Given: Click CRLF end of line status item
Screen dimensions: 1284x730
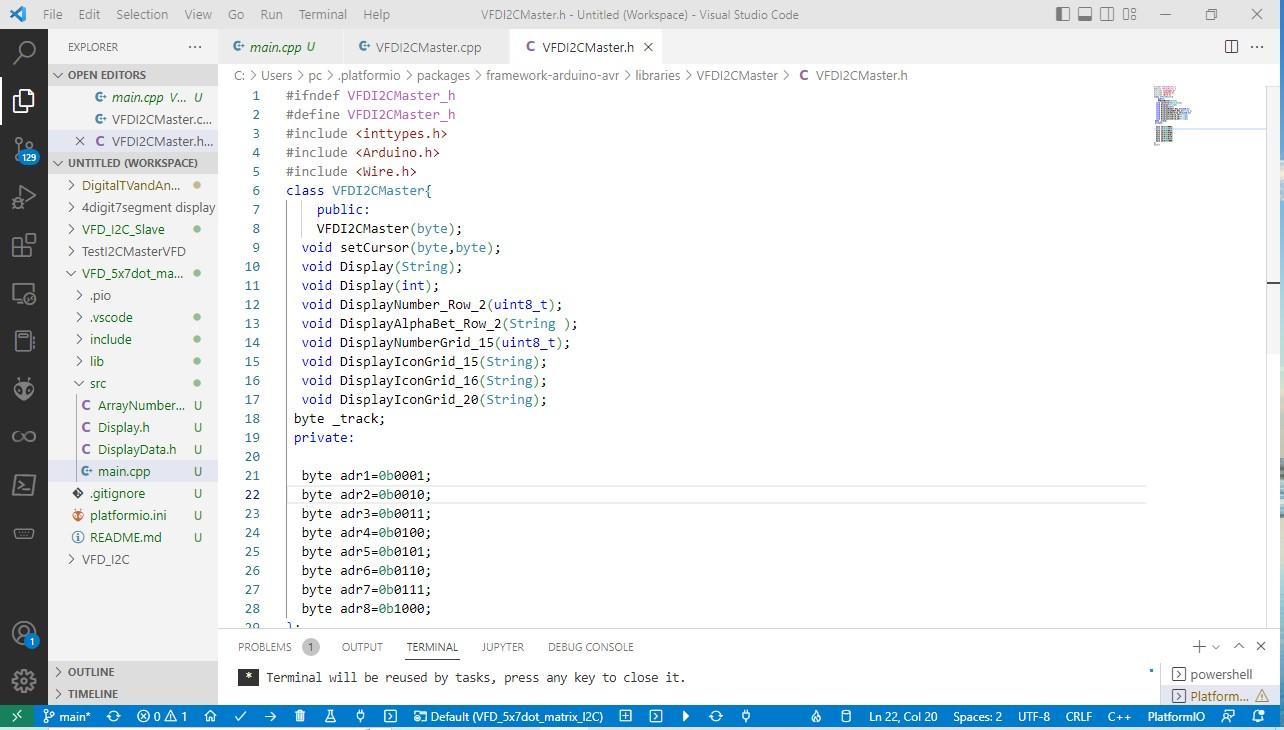Looking at the screenshot, I should point(1079,716).
